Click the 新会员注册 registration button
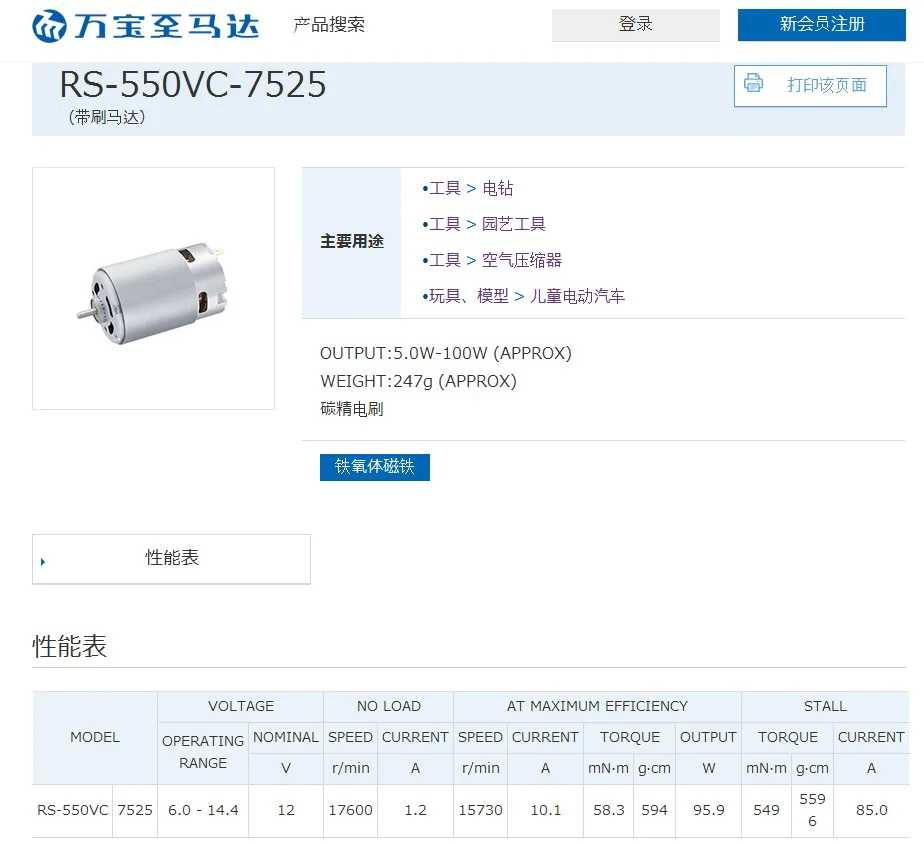 [821, 25]
